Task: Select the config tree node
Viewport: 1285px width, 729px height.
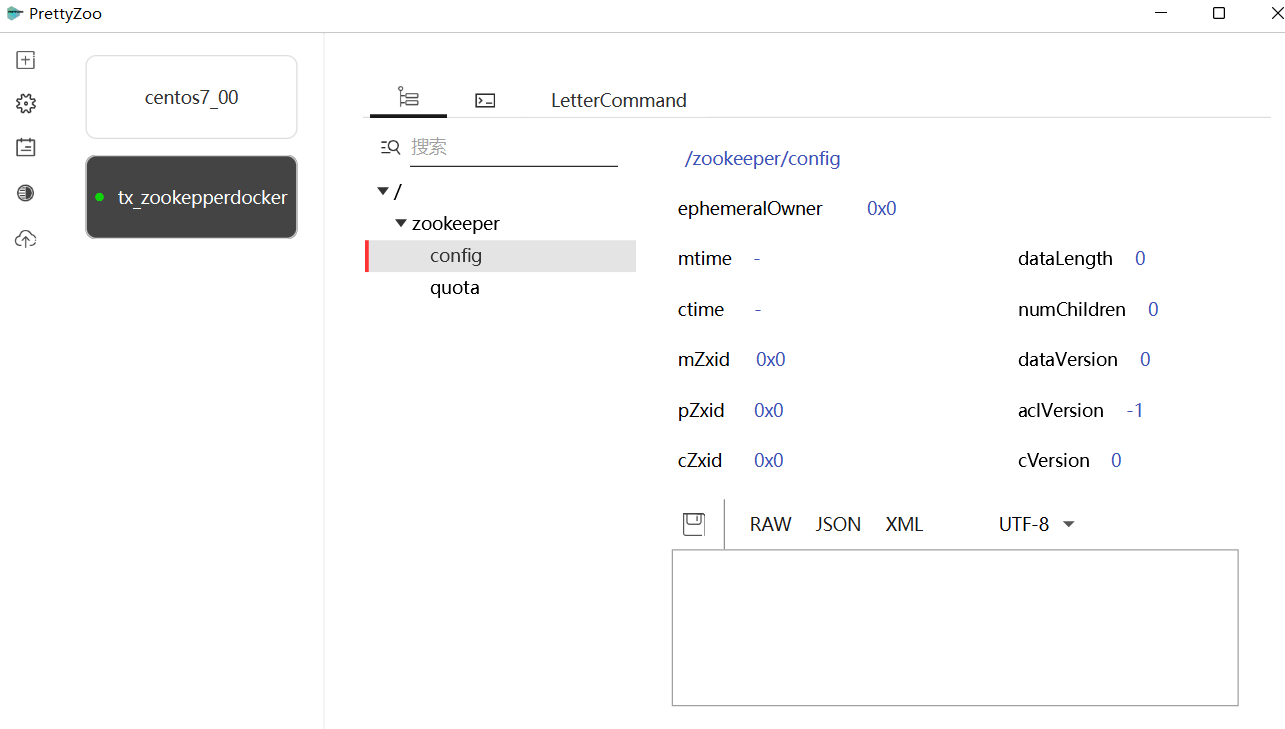Action: pyautogui.click(x=501, y=256)
